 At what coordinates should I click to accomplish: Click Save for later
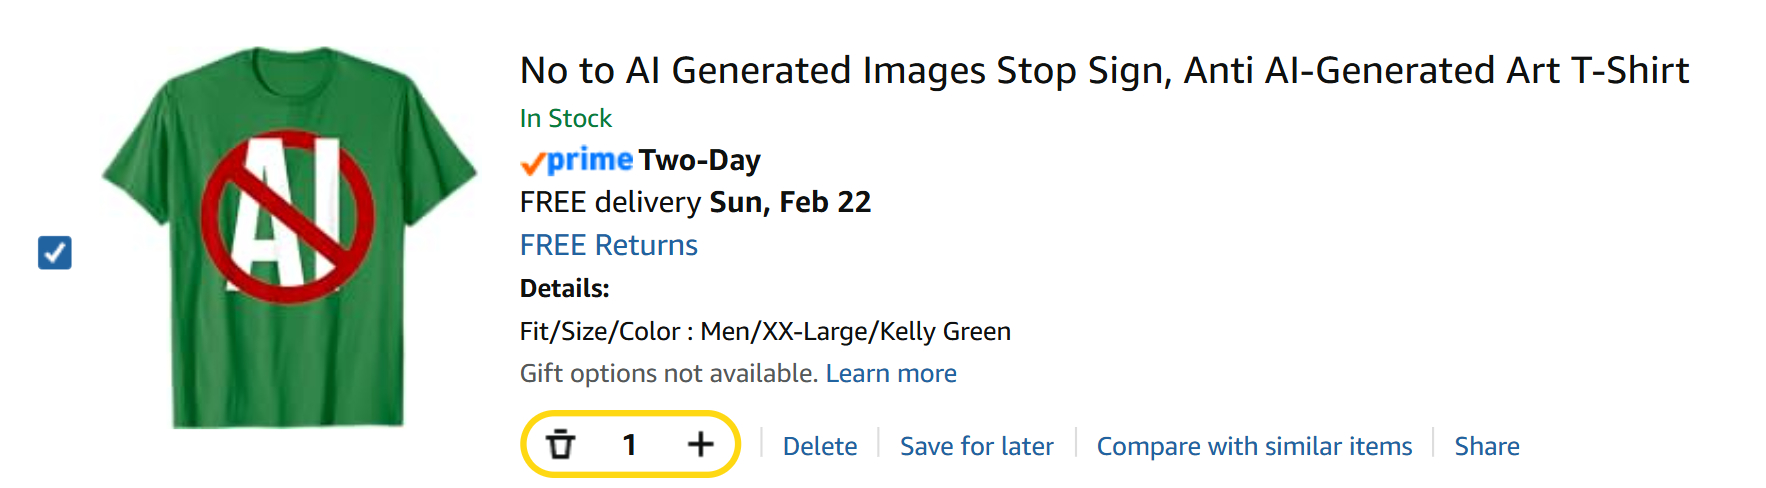(976, 446)
